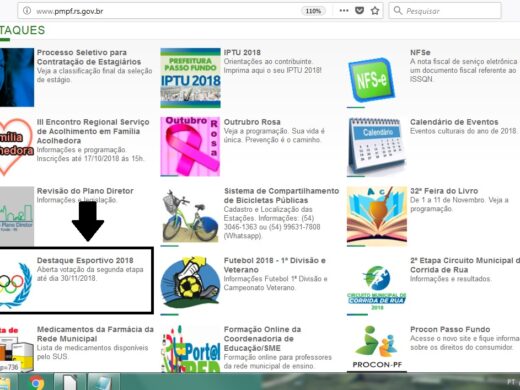This screenshot has height=390, width=520.
Task: Save page with the Pocket icon
Action: coord(359,11)
